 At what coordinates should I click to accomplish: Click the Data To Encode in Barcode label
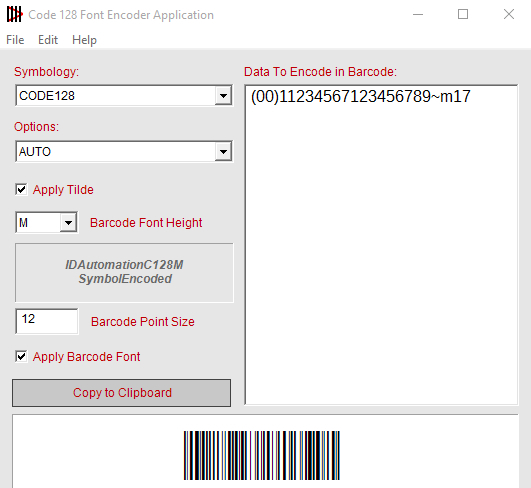(x=320, y=72)
